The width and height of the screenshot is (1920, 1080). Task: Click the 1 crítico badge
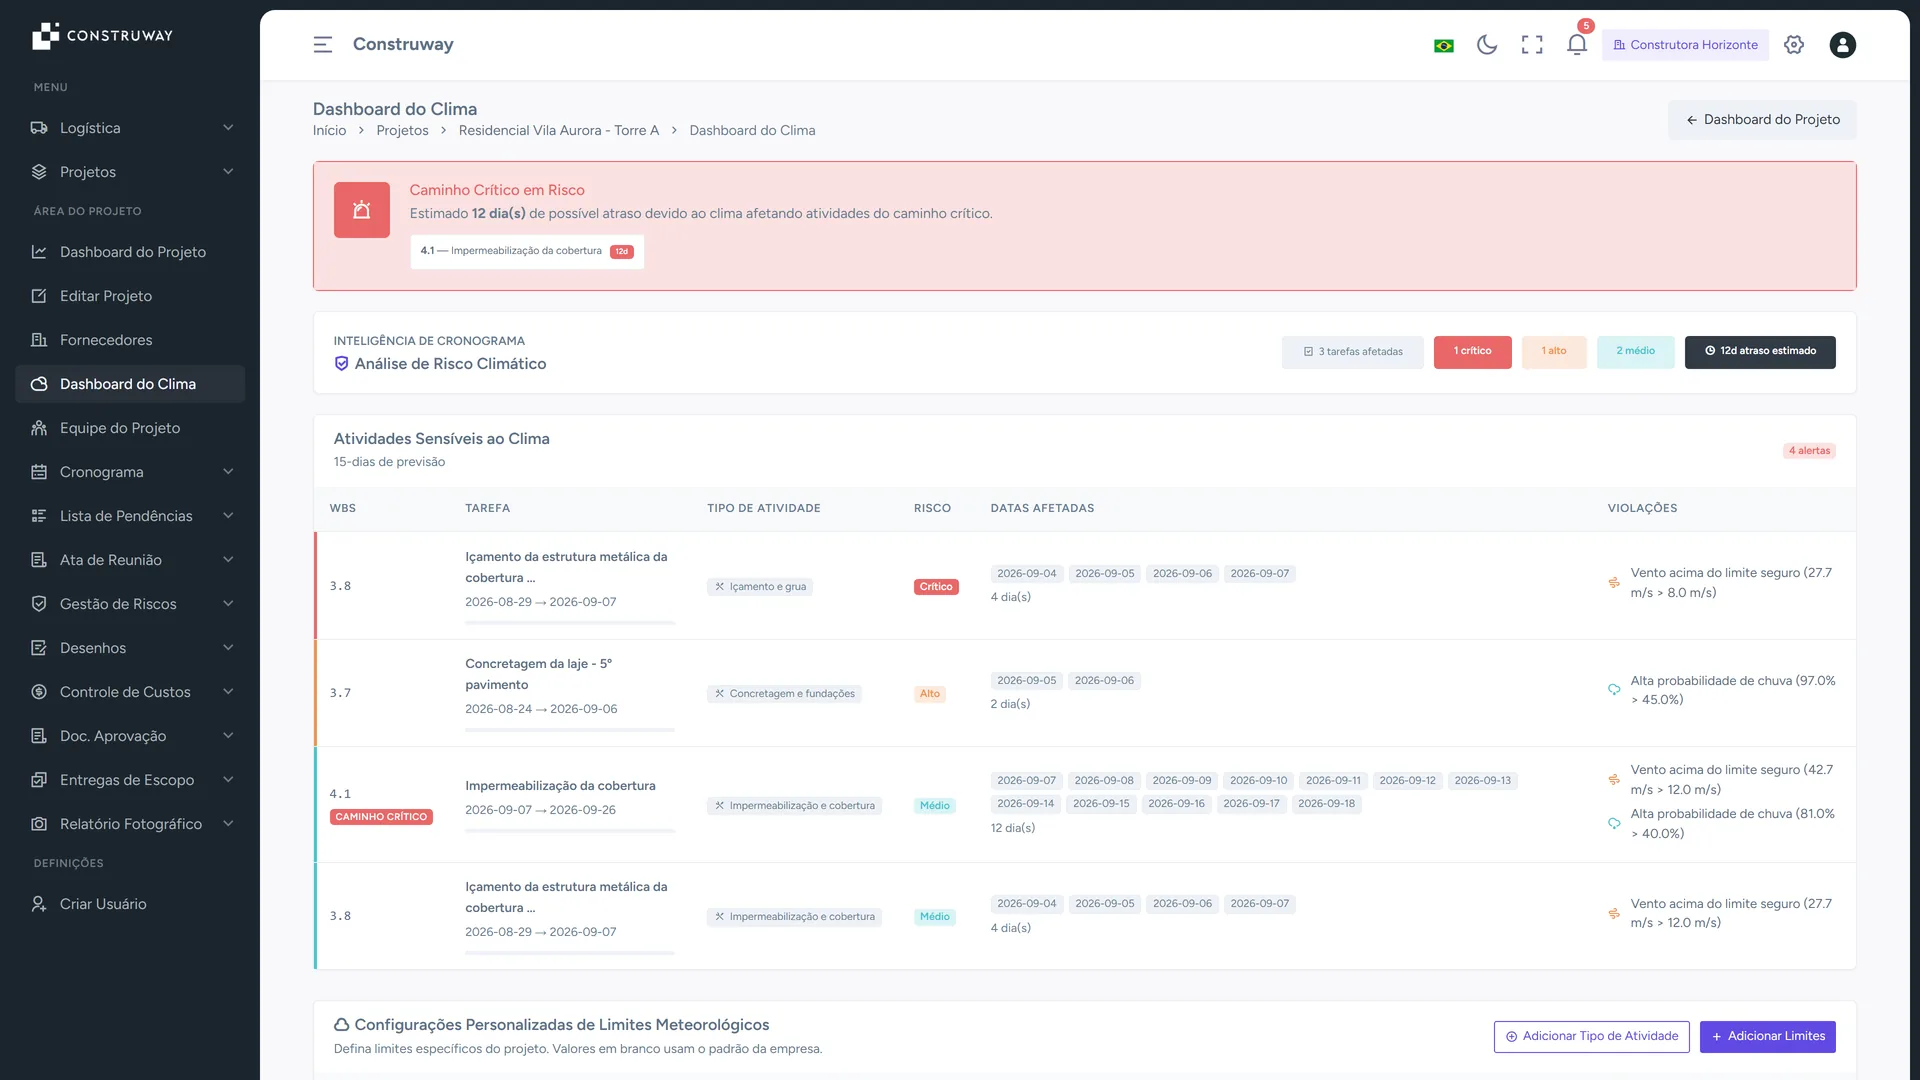[x=1472, y=352]
